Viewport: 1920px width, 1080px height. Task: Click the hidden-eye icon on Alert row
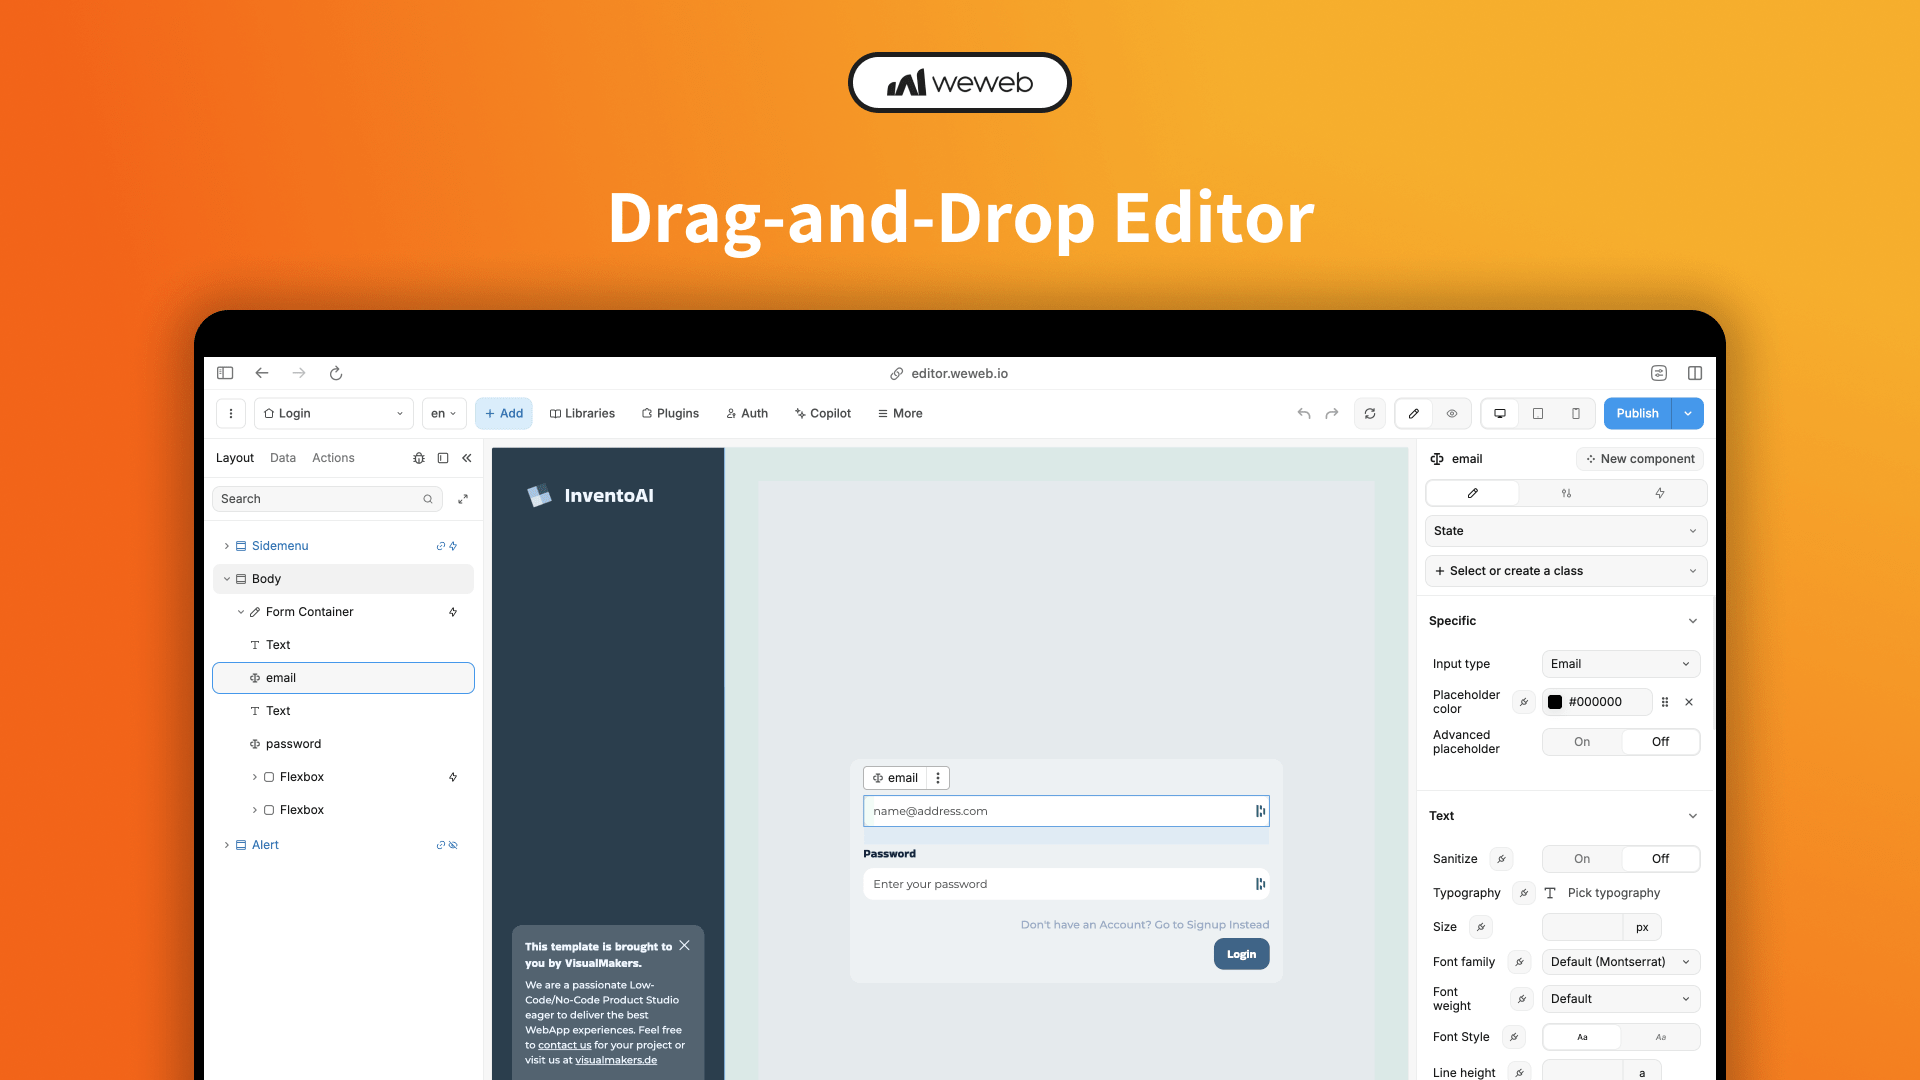pyautogui.click(x=454, y=845)
